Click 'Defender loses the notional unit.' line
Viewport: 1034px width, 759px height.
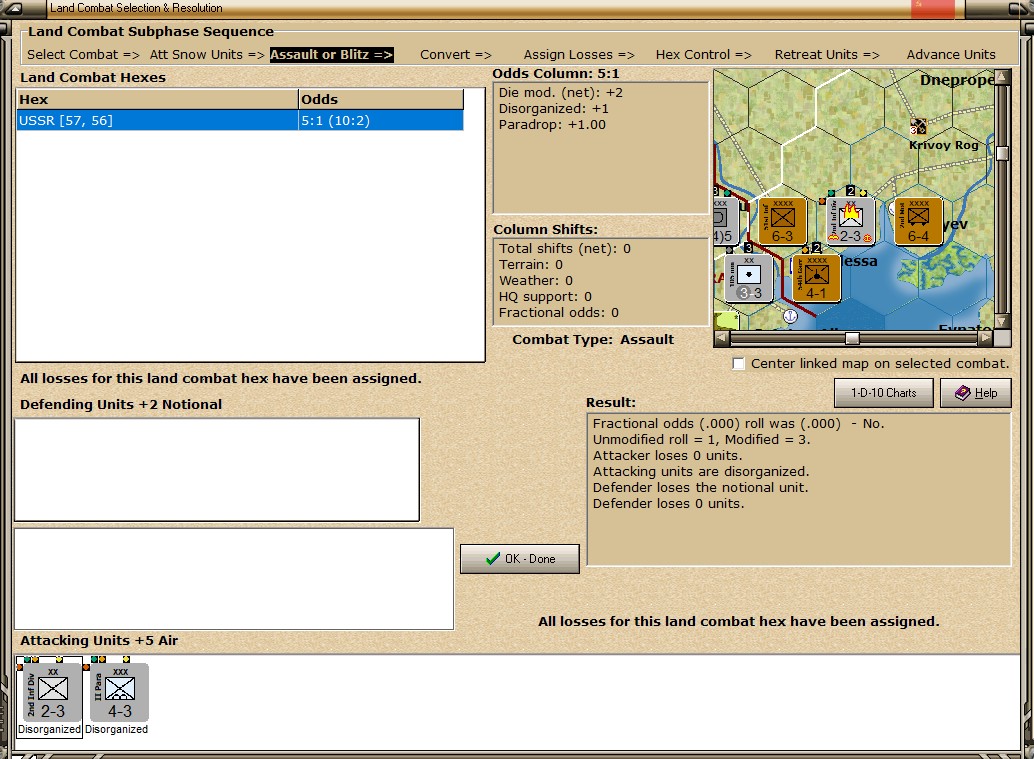point(700,487)
